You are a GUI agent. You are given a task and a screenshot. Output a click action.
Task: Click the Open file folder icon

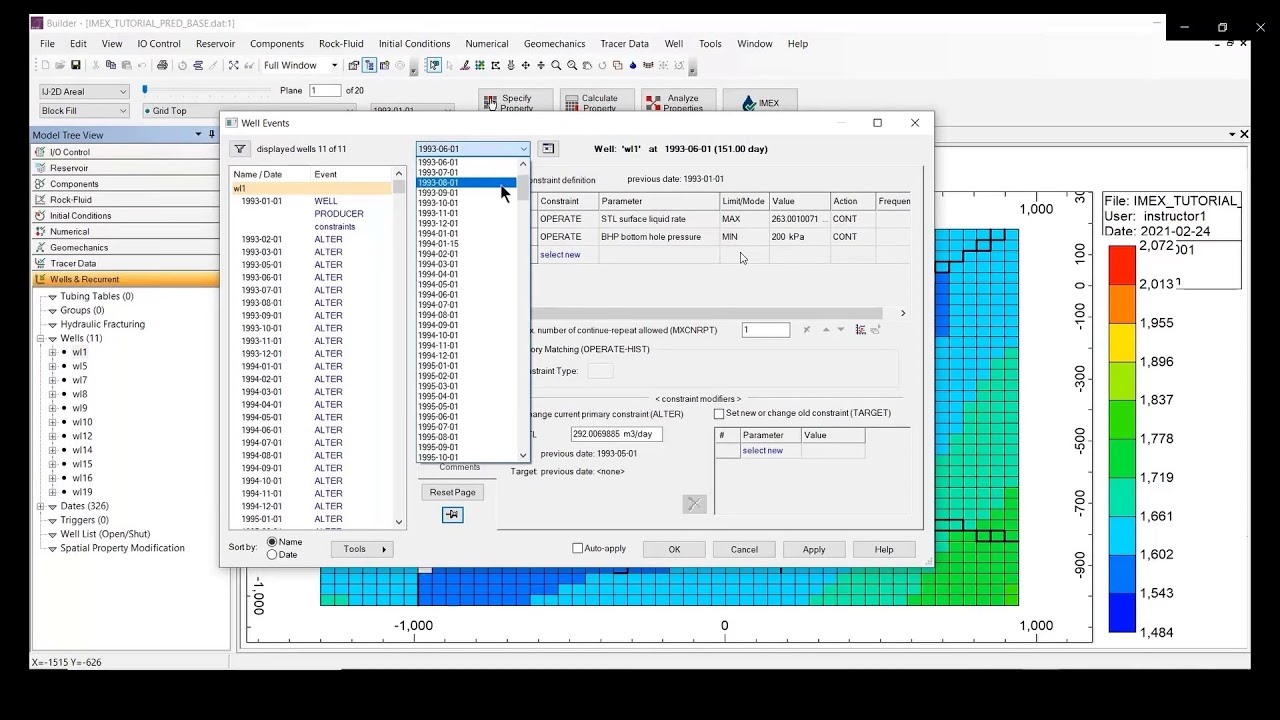click(x=60, y=66)
